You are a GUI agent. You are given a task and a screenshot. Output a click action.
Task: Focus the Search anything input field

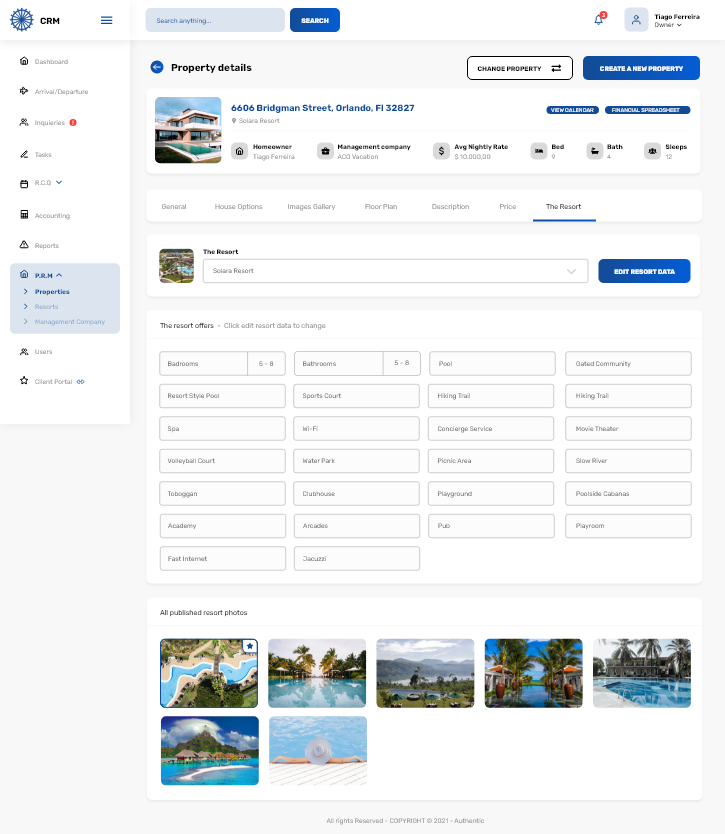[215, 20]
